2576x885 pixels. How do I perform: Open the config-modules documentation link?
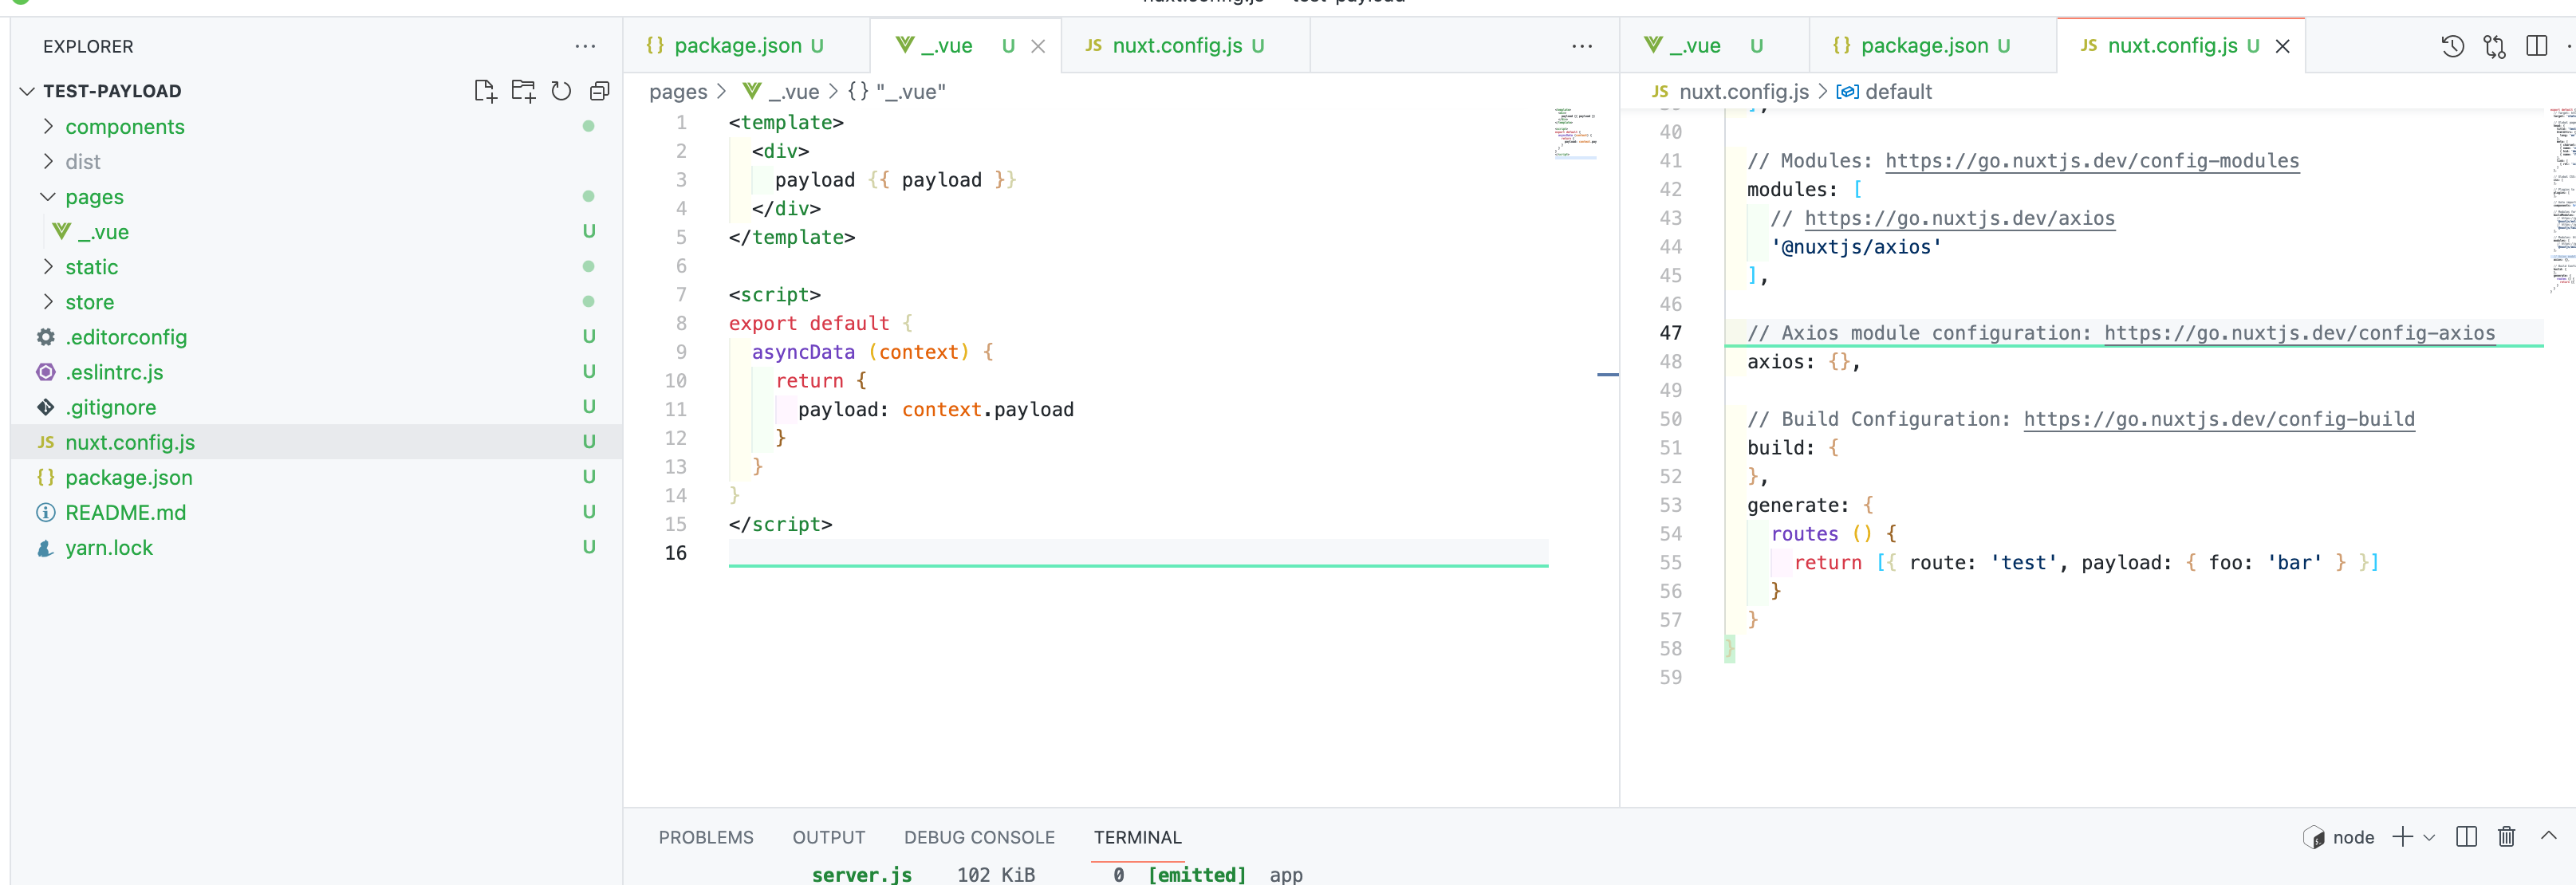point(2091,161)
